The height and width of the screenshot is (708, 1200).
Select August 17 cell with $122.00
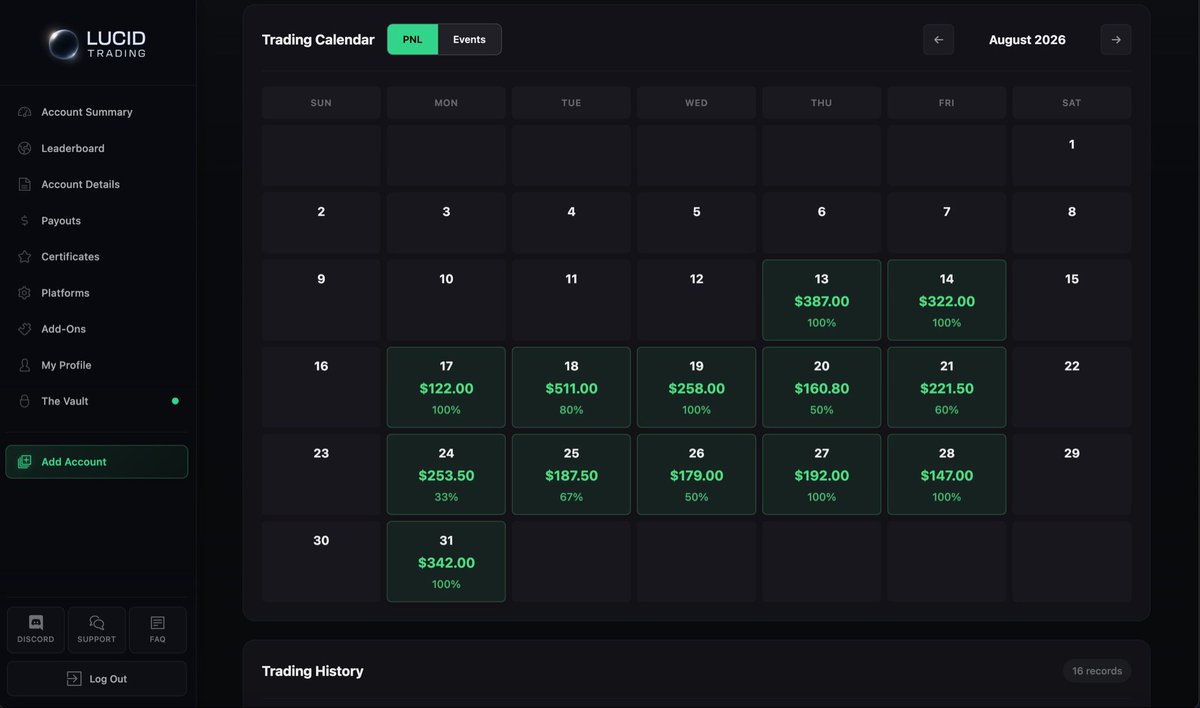point(446,387)
